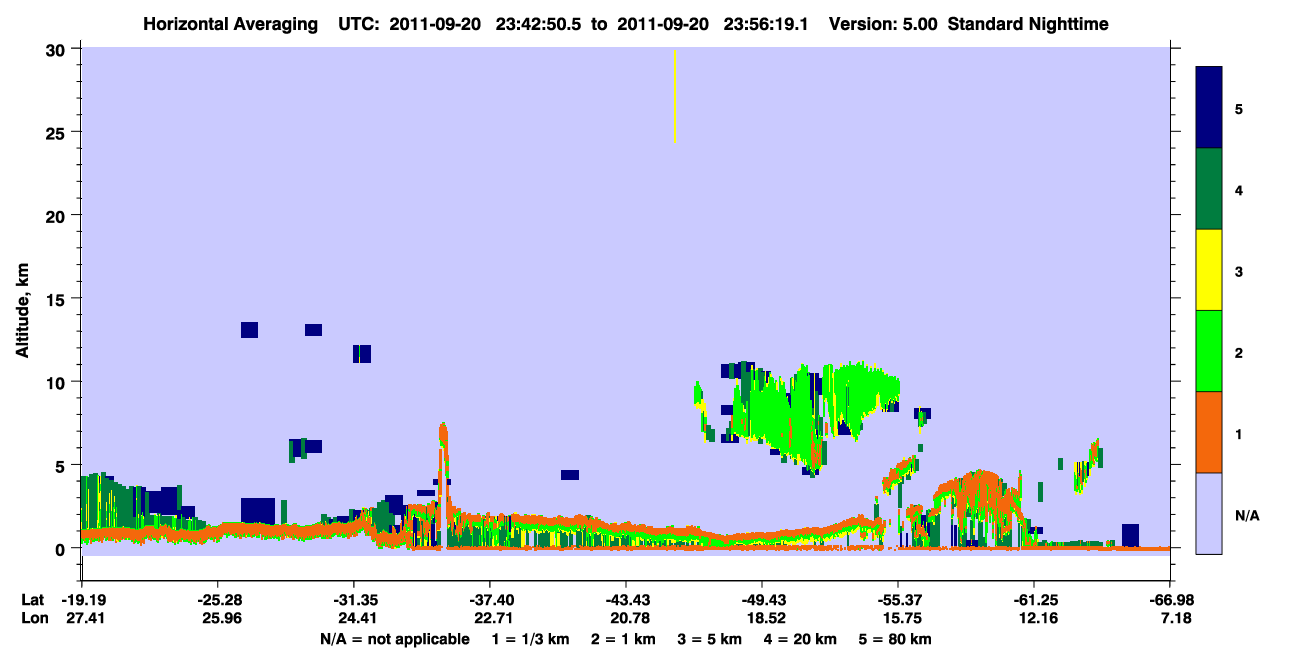The height and width of the screenshot is (667, 1300).
Task: Click the latitude value -61.25
Action: tap(1034, 600)
